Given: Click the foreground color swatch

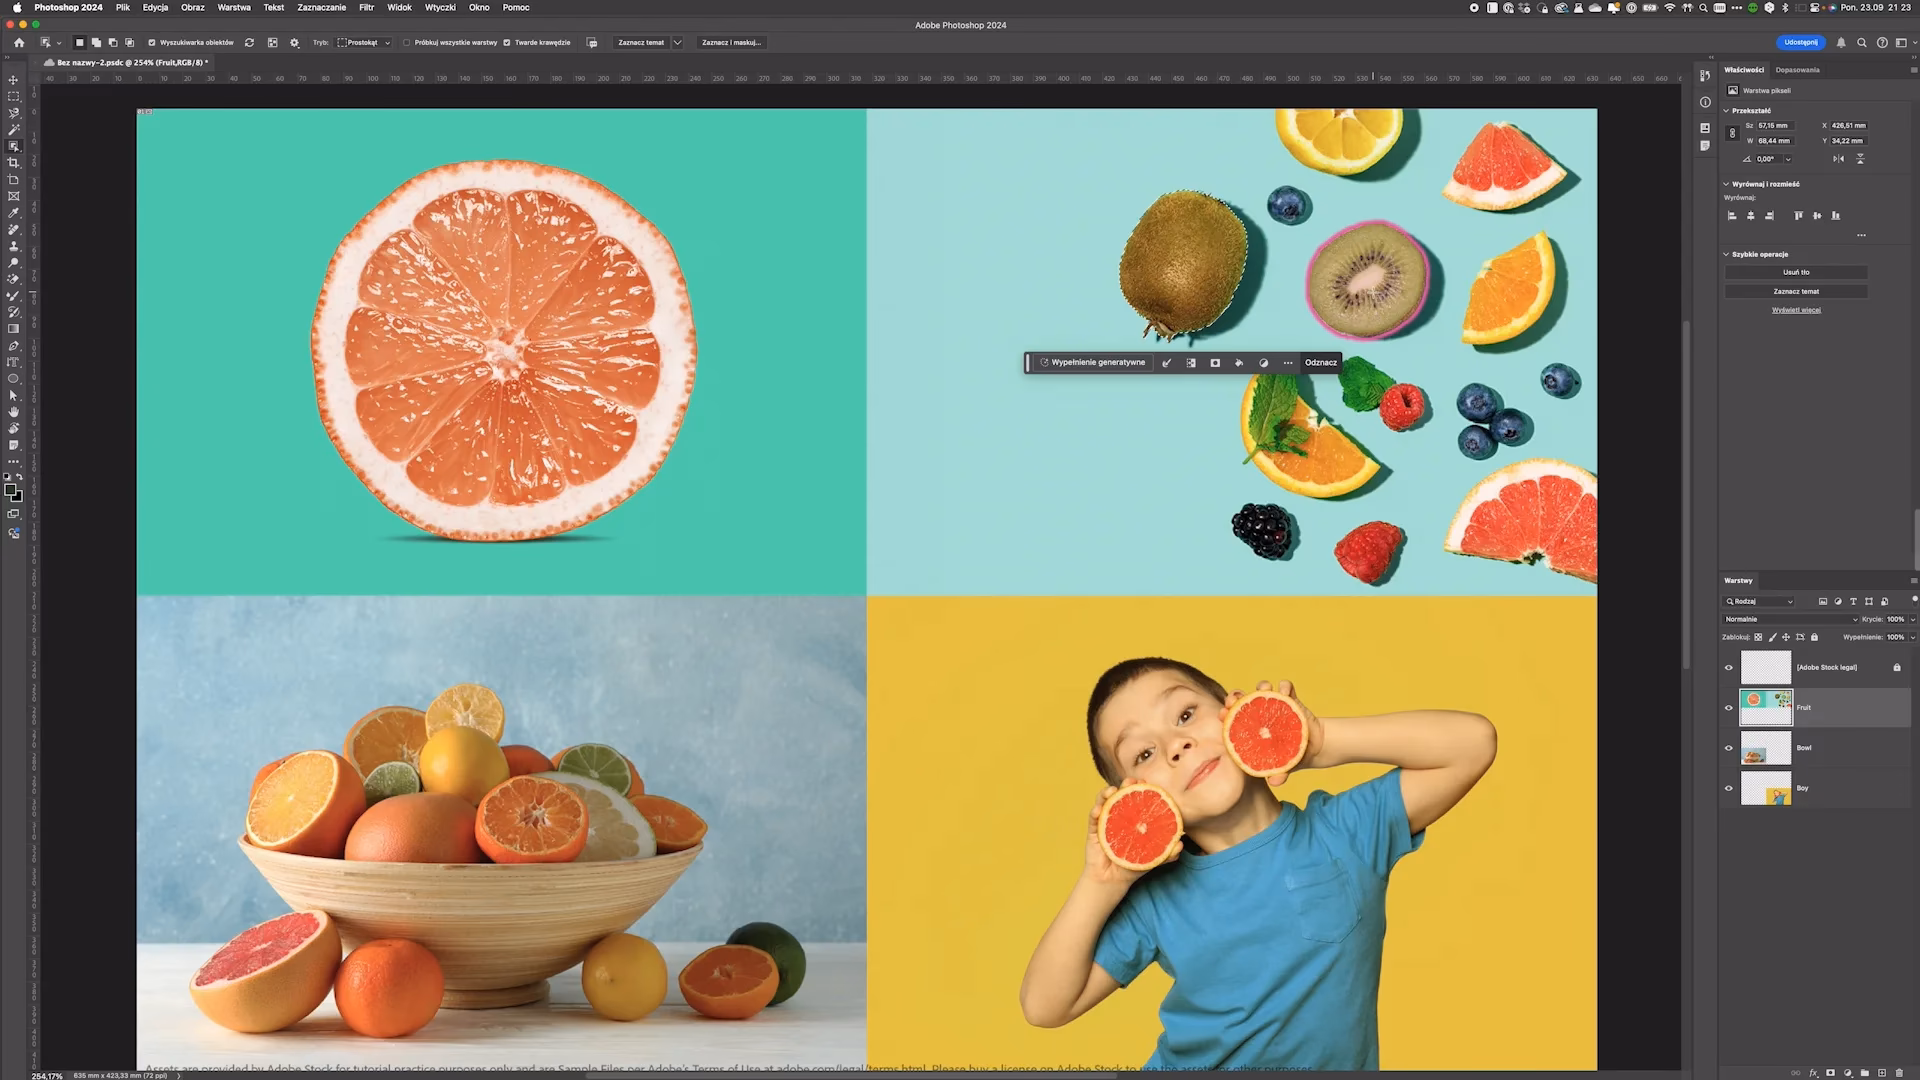Looking at the screenshot, I should (10, 490).
